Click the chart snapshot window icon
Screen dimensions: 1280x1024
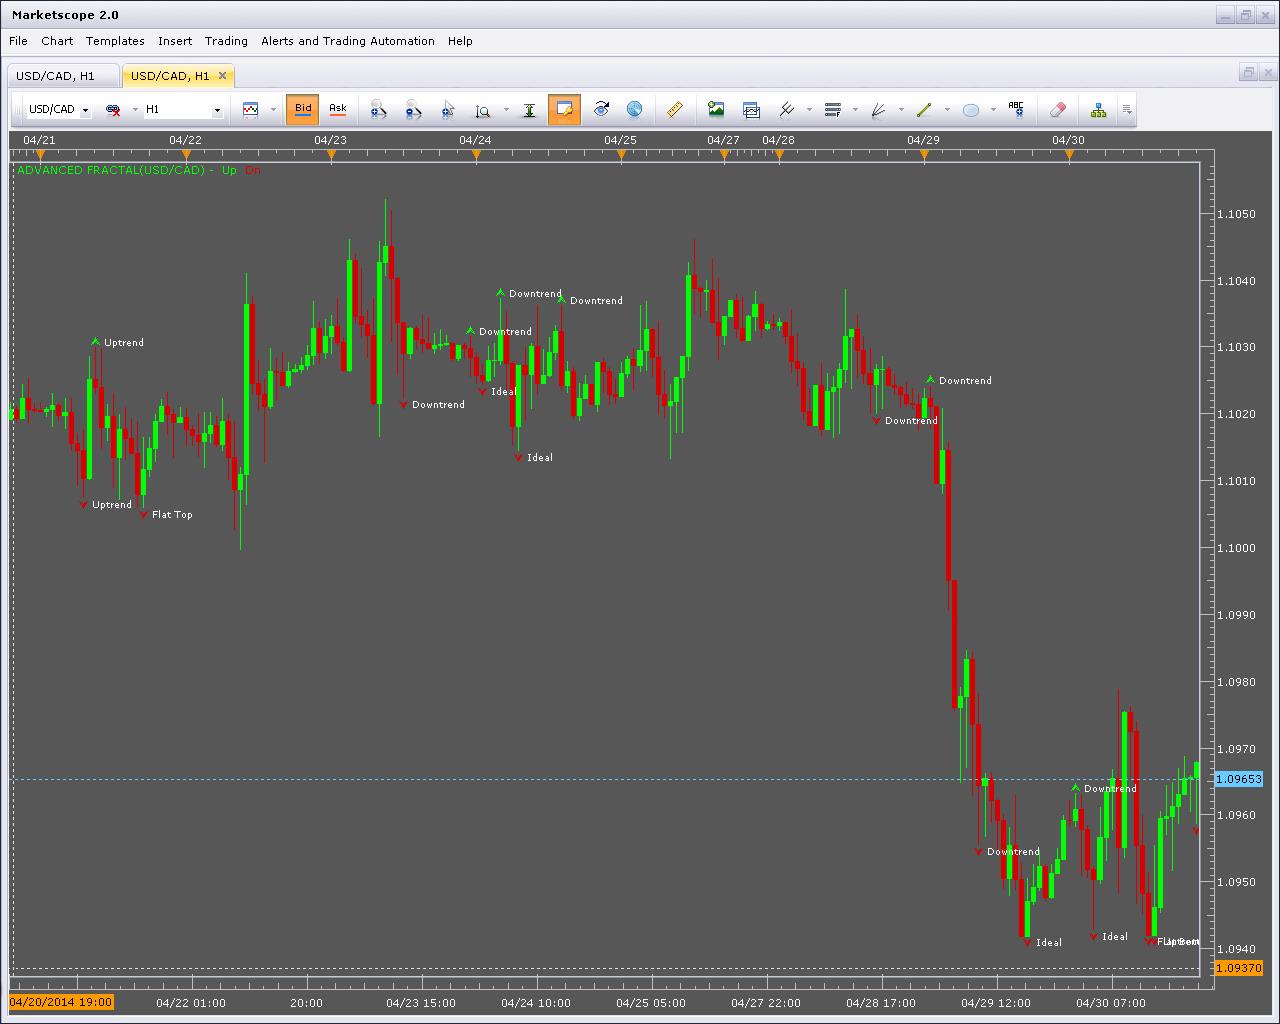[x=751, y=110]
